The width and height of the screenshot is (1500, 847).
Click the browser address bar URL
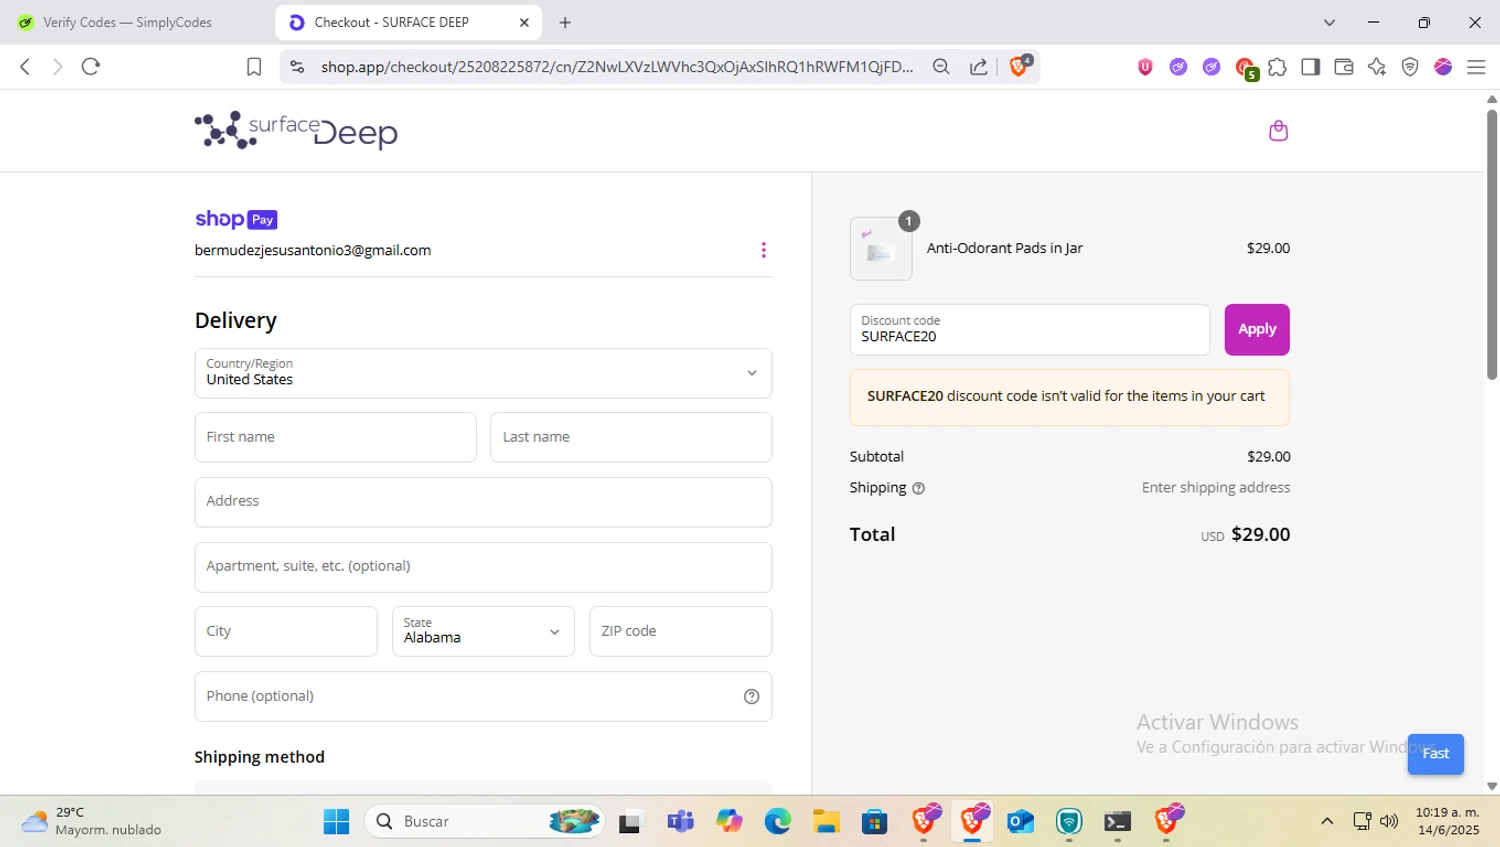[617, 67]
